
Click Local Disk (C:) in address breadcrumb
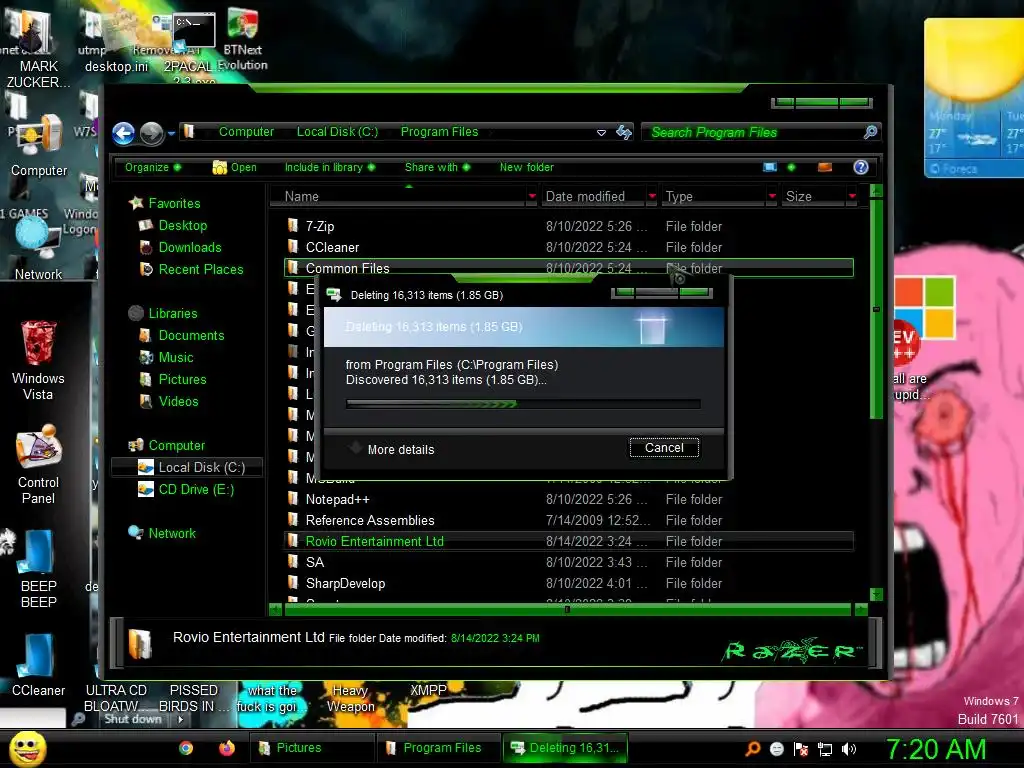[x=337, y=132]
